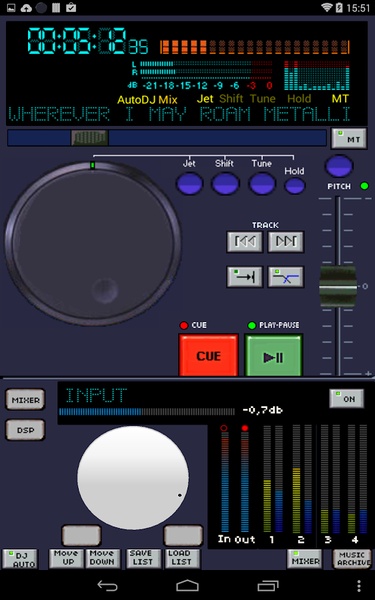Tap the orange track progress segments
Viewport: 375px width, 600px height.
tap(255, 47)
